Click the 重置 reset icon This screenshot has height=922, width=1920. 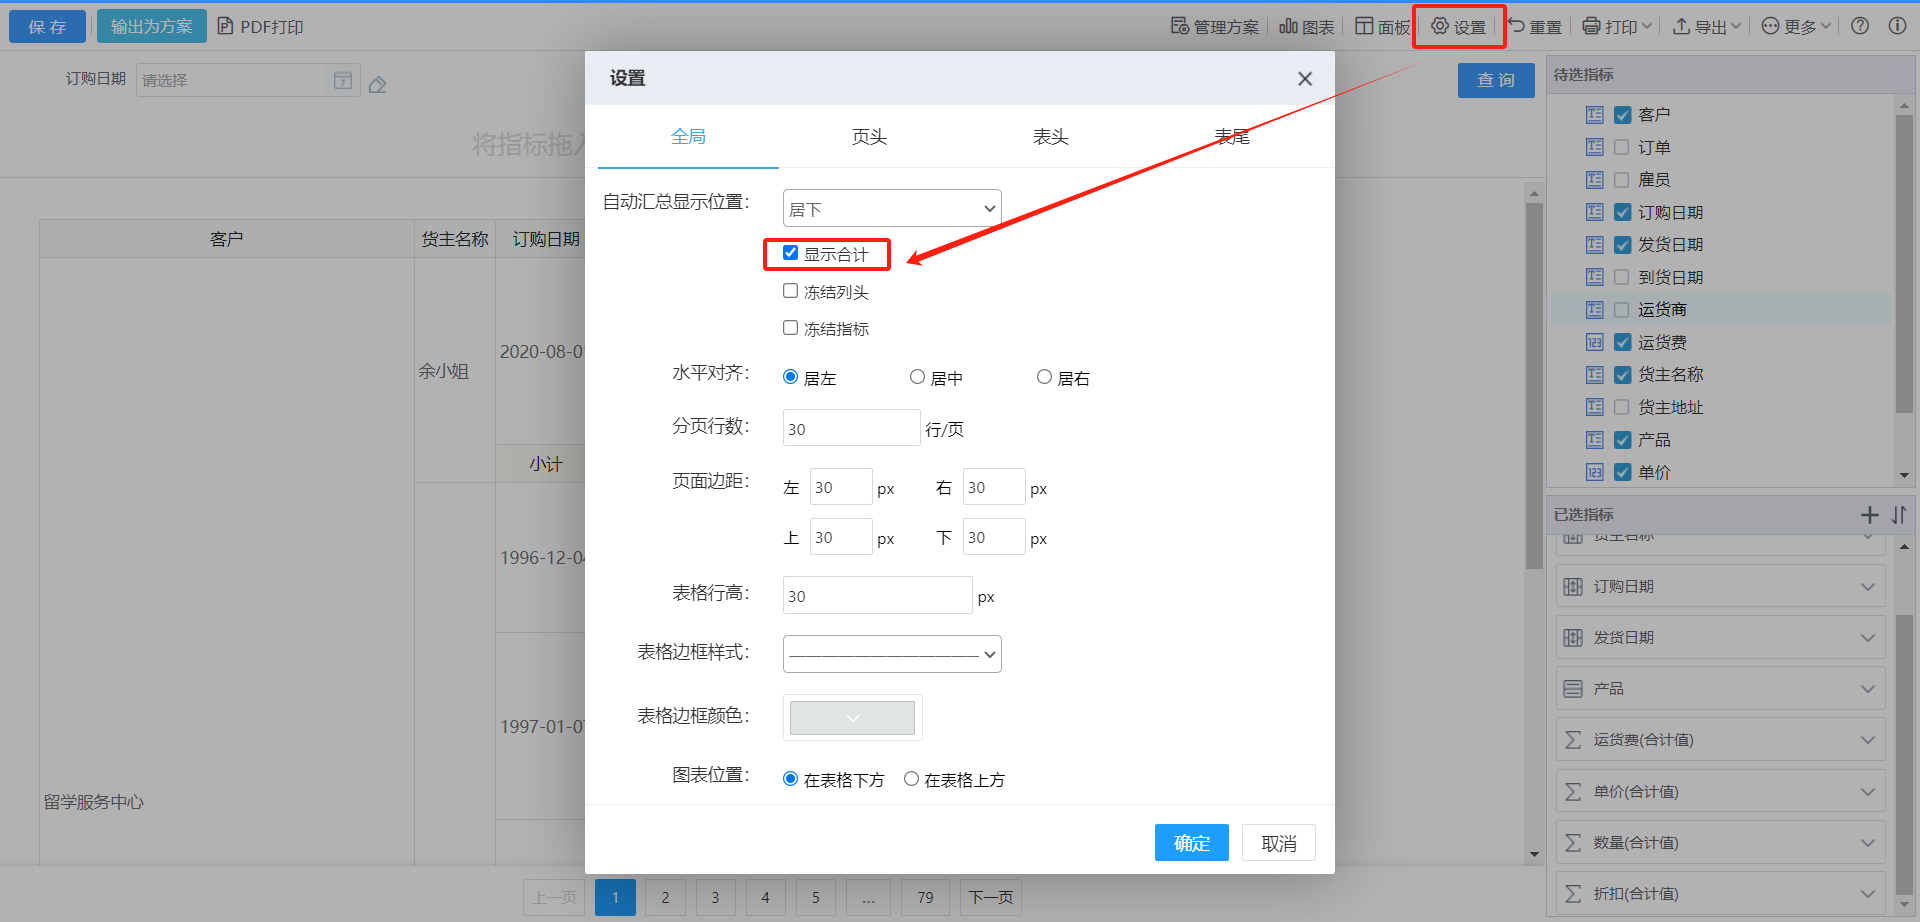[x=1517, y=26]
